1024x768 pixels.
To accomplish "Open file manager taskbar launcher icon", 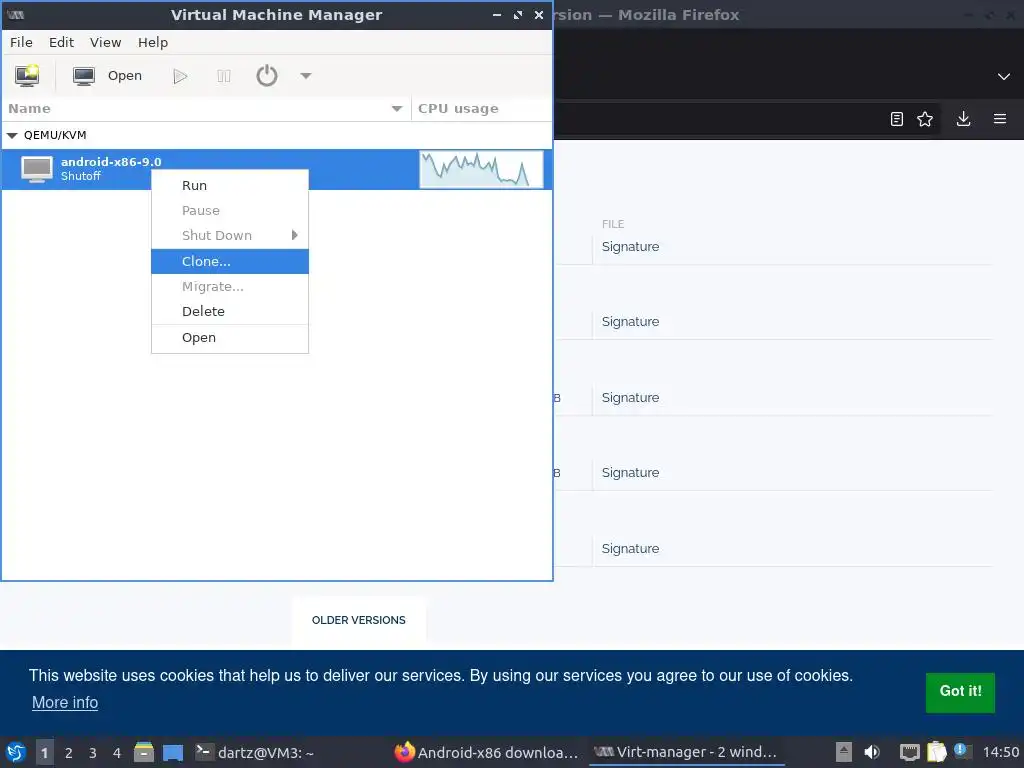I will (x=144, y=752).
